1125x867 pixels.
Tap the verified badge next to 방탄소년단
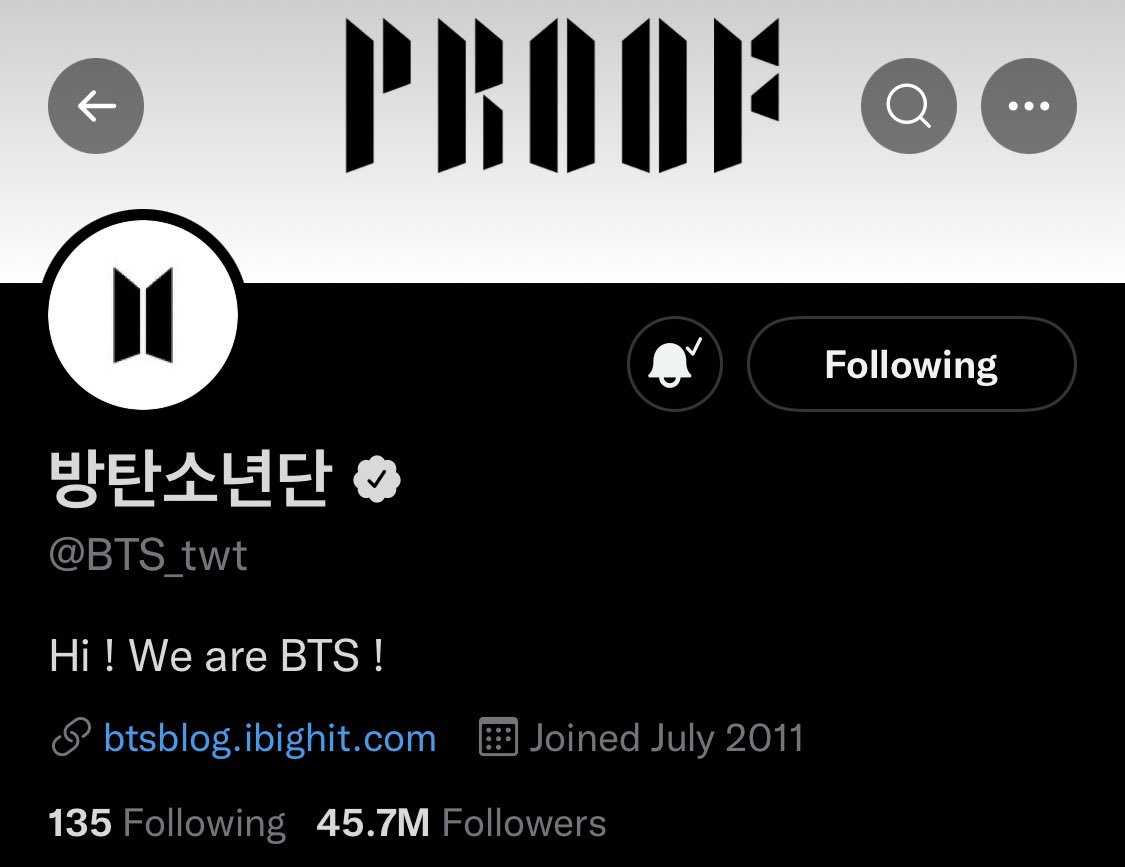tap(377, 479)
